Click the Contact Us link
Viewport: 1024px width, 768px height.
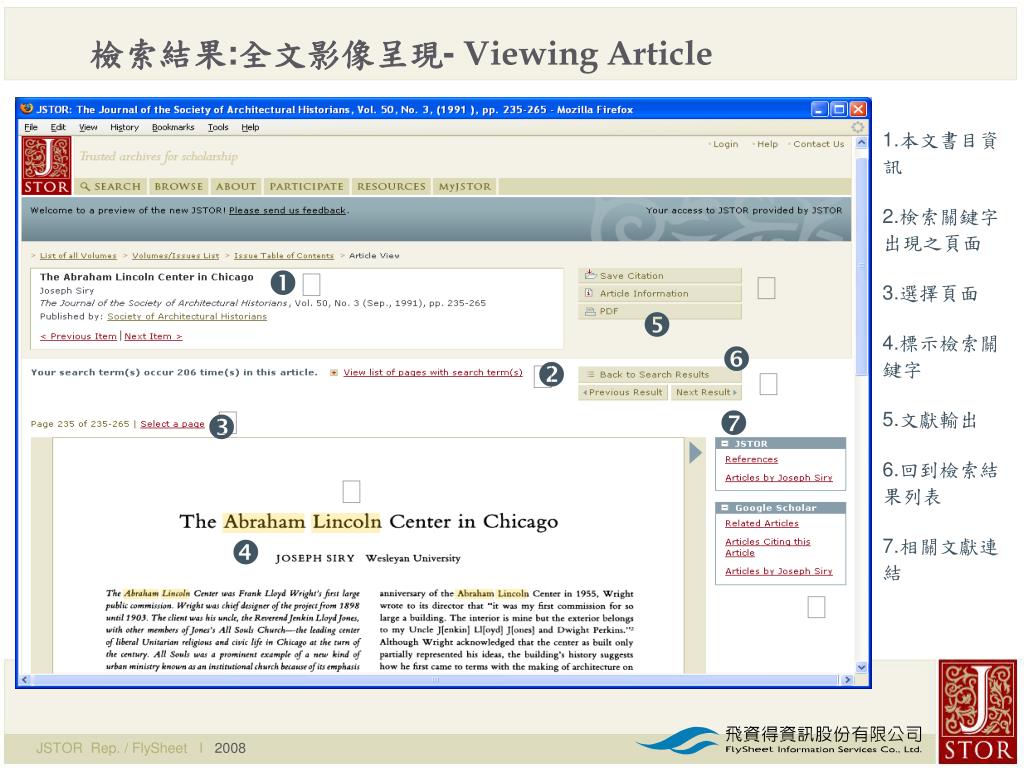coord(818,144)
